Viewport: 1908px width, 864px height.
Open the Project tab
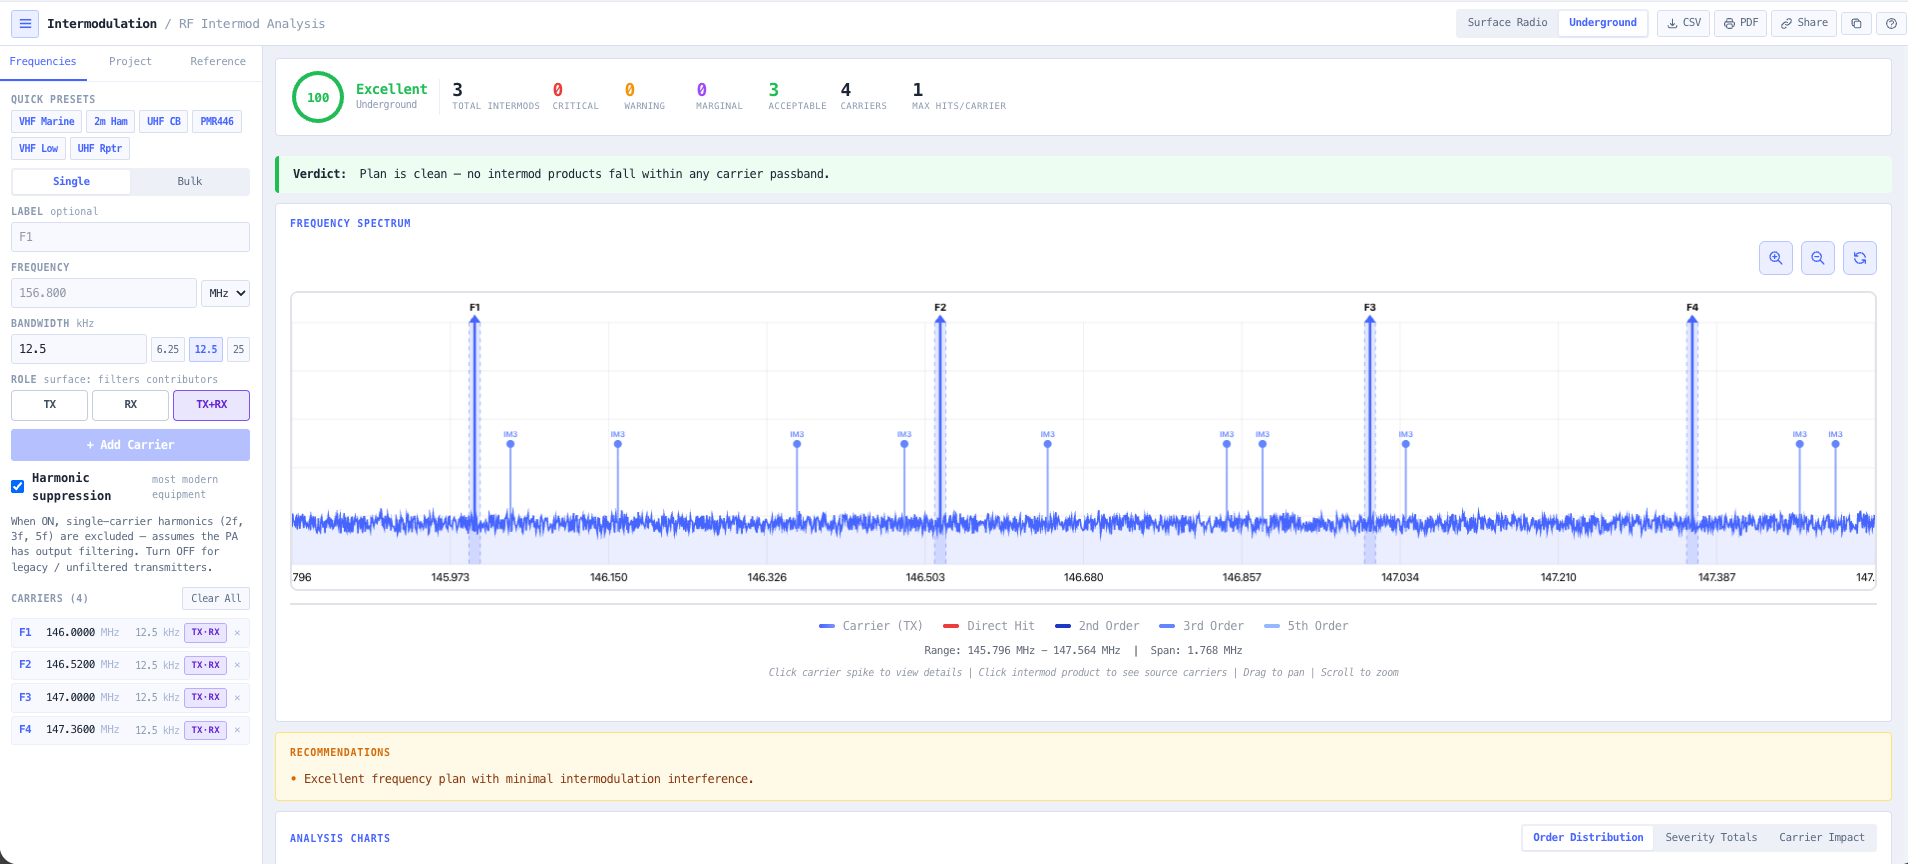pyautogui.click(x=130, y=62)
